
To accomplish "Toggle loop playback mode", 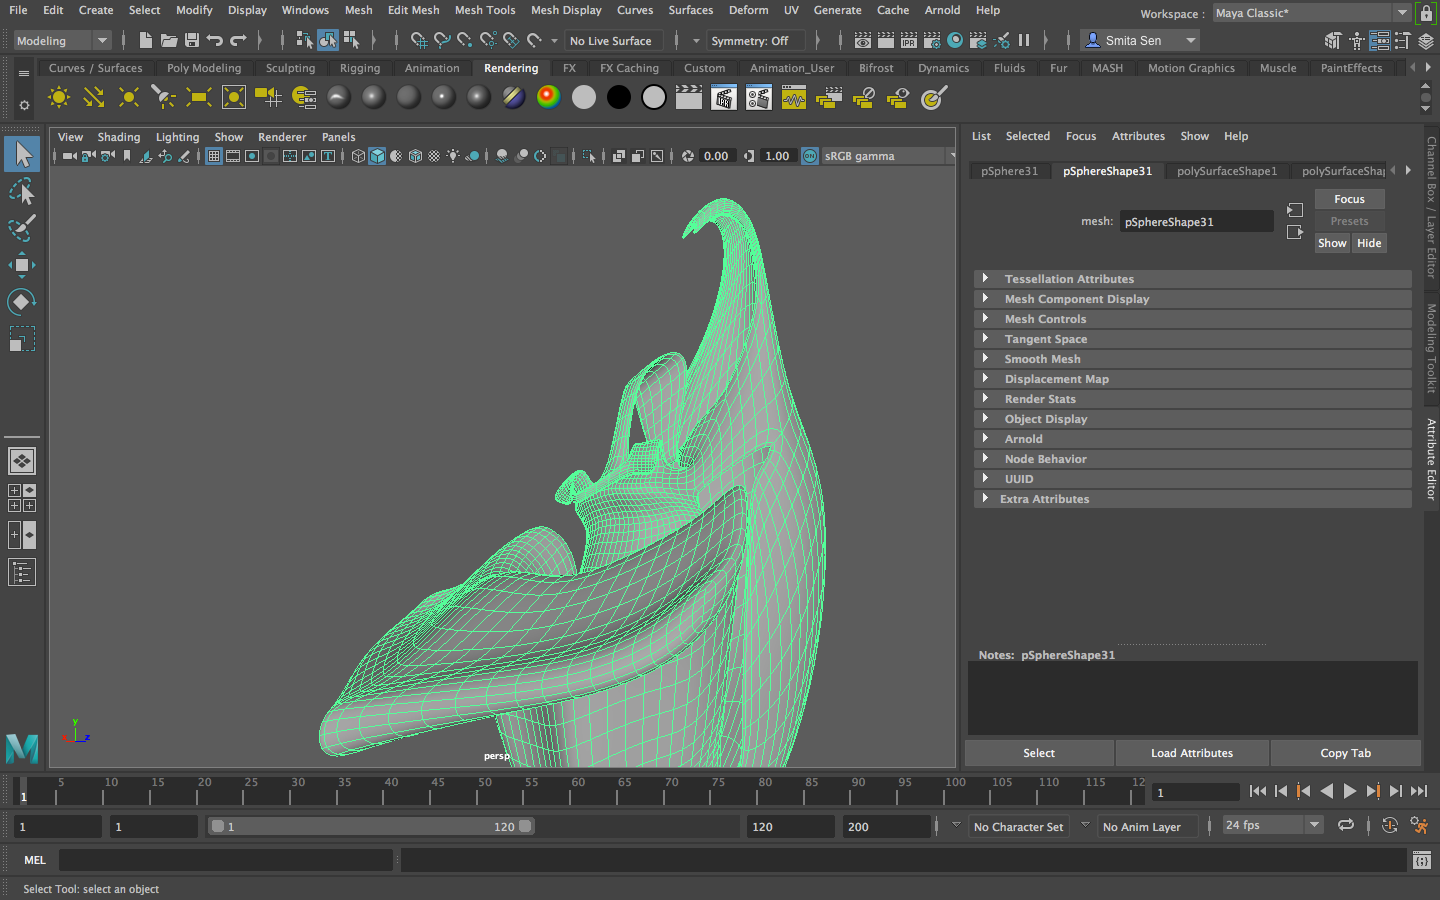I will [x=1346, y=825].
